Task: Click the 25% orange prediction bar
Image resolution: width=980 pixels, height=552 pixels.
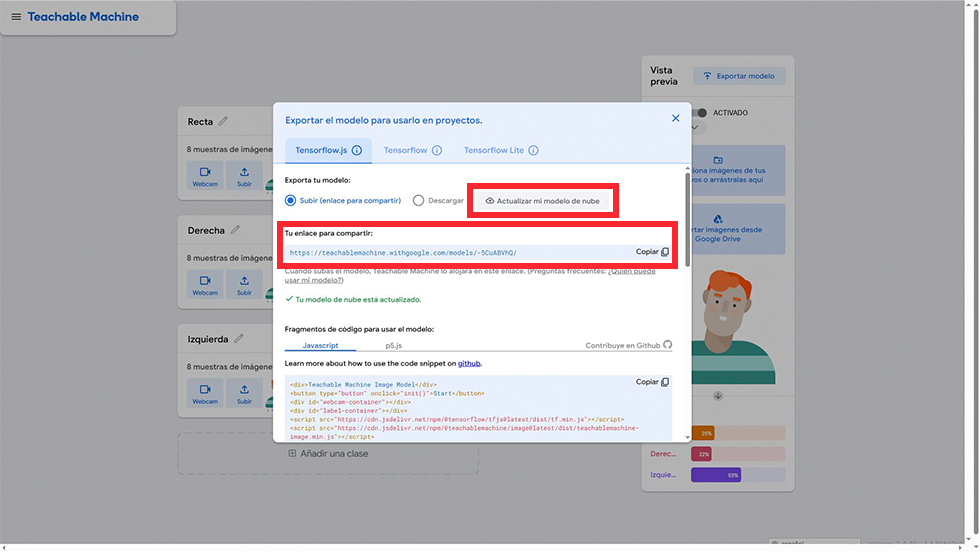Action: pos(738,433)
